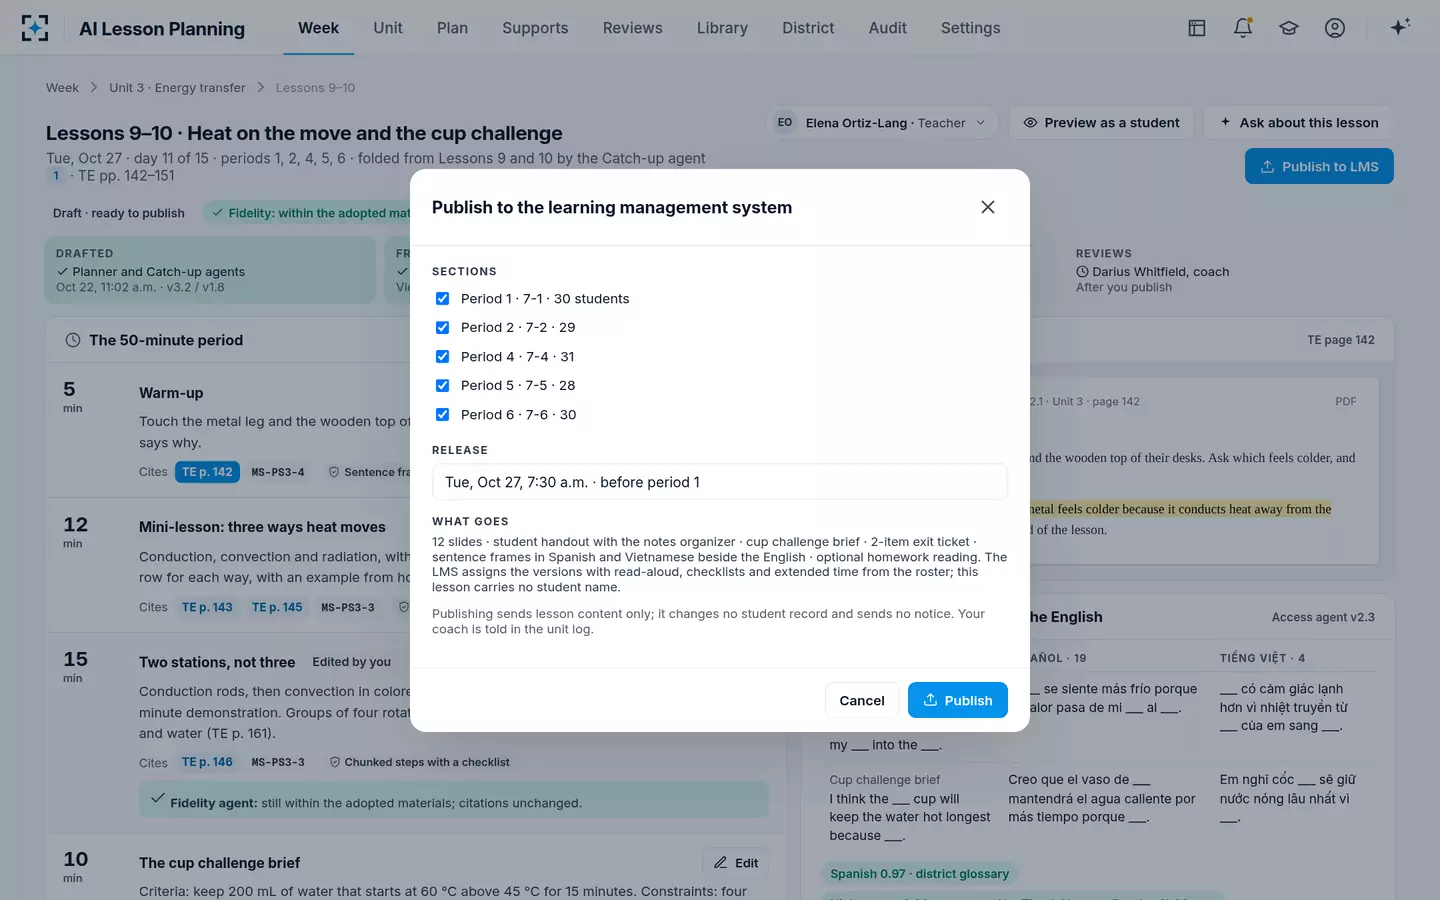Click Draft · ready to publish status
Image resolution: width=1440 pixels, height=900 pixels.
click(119, 213)
